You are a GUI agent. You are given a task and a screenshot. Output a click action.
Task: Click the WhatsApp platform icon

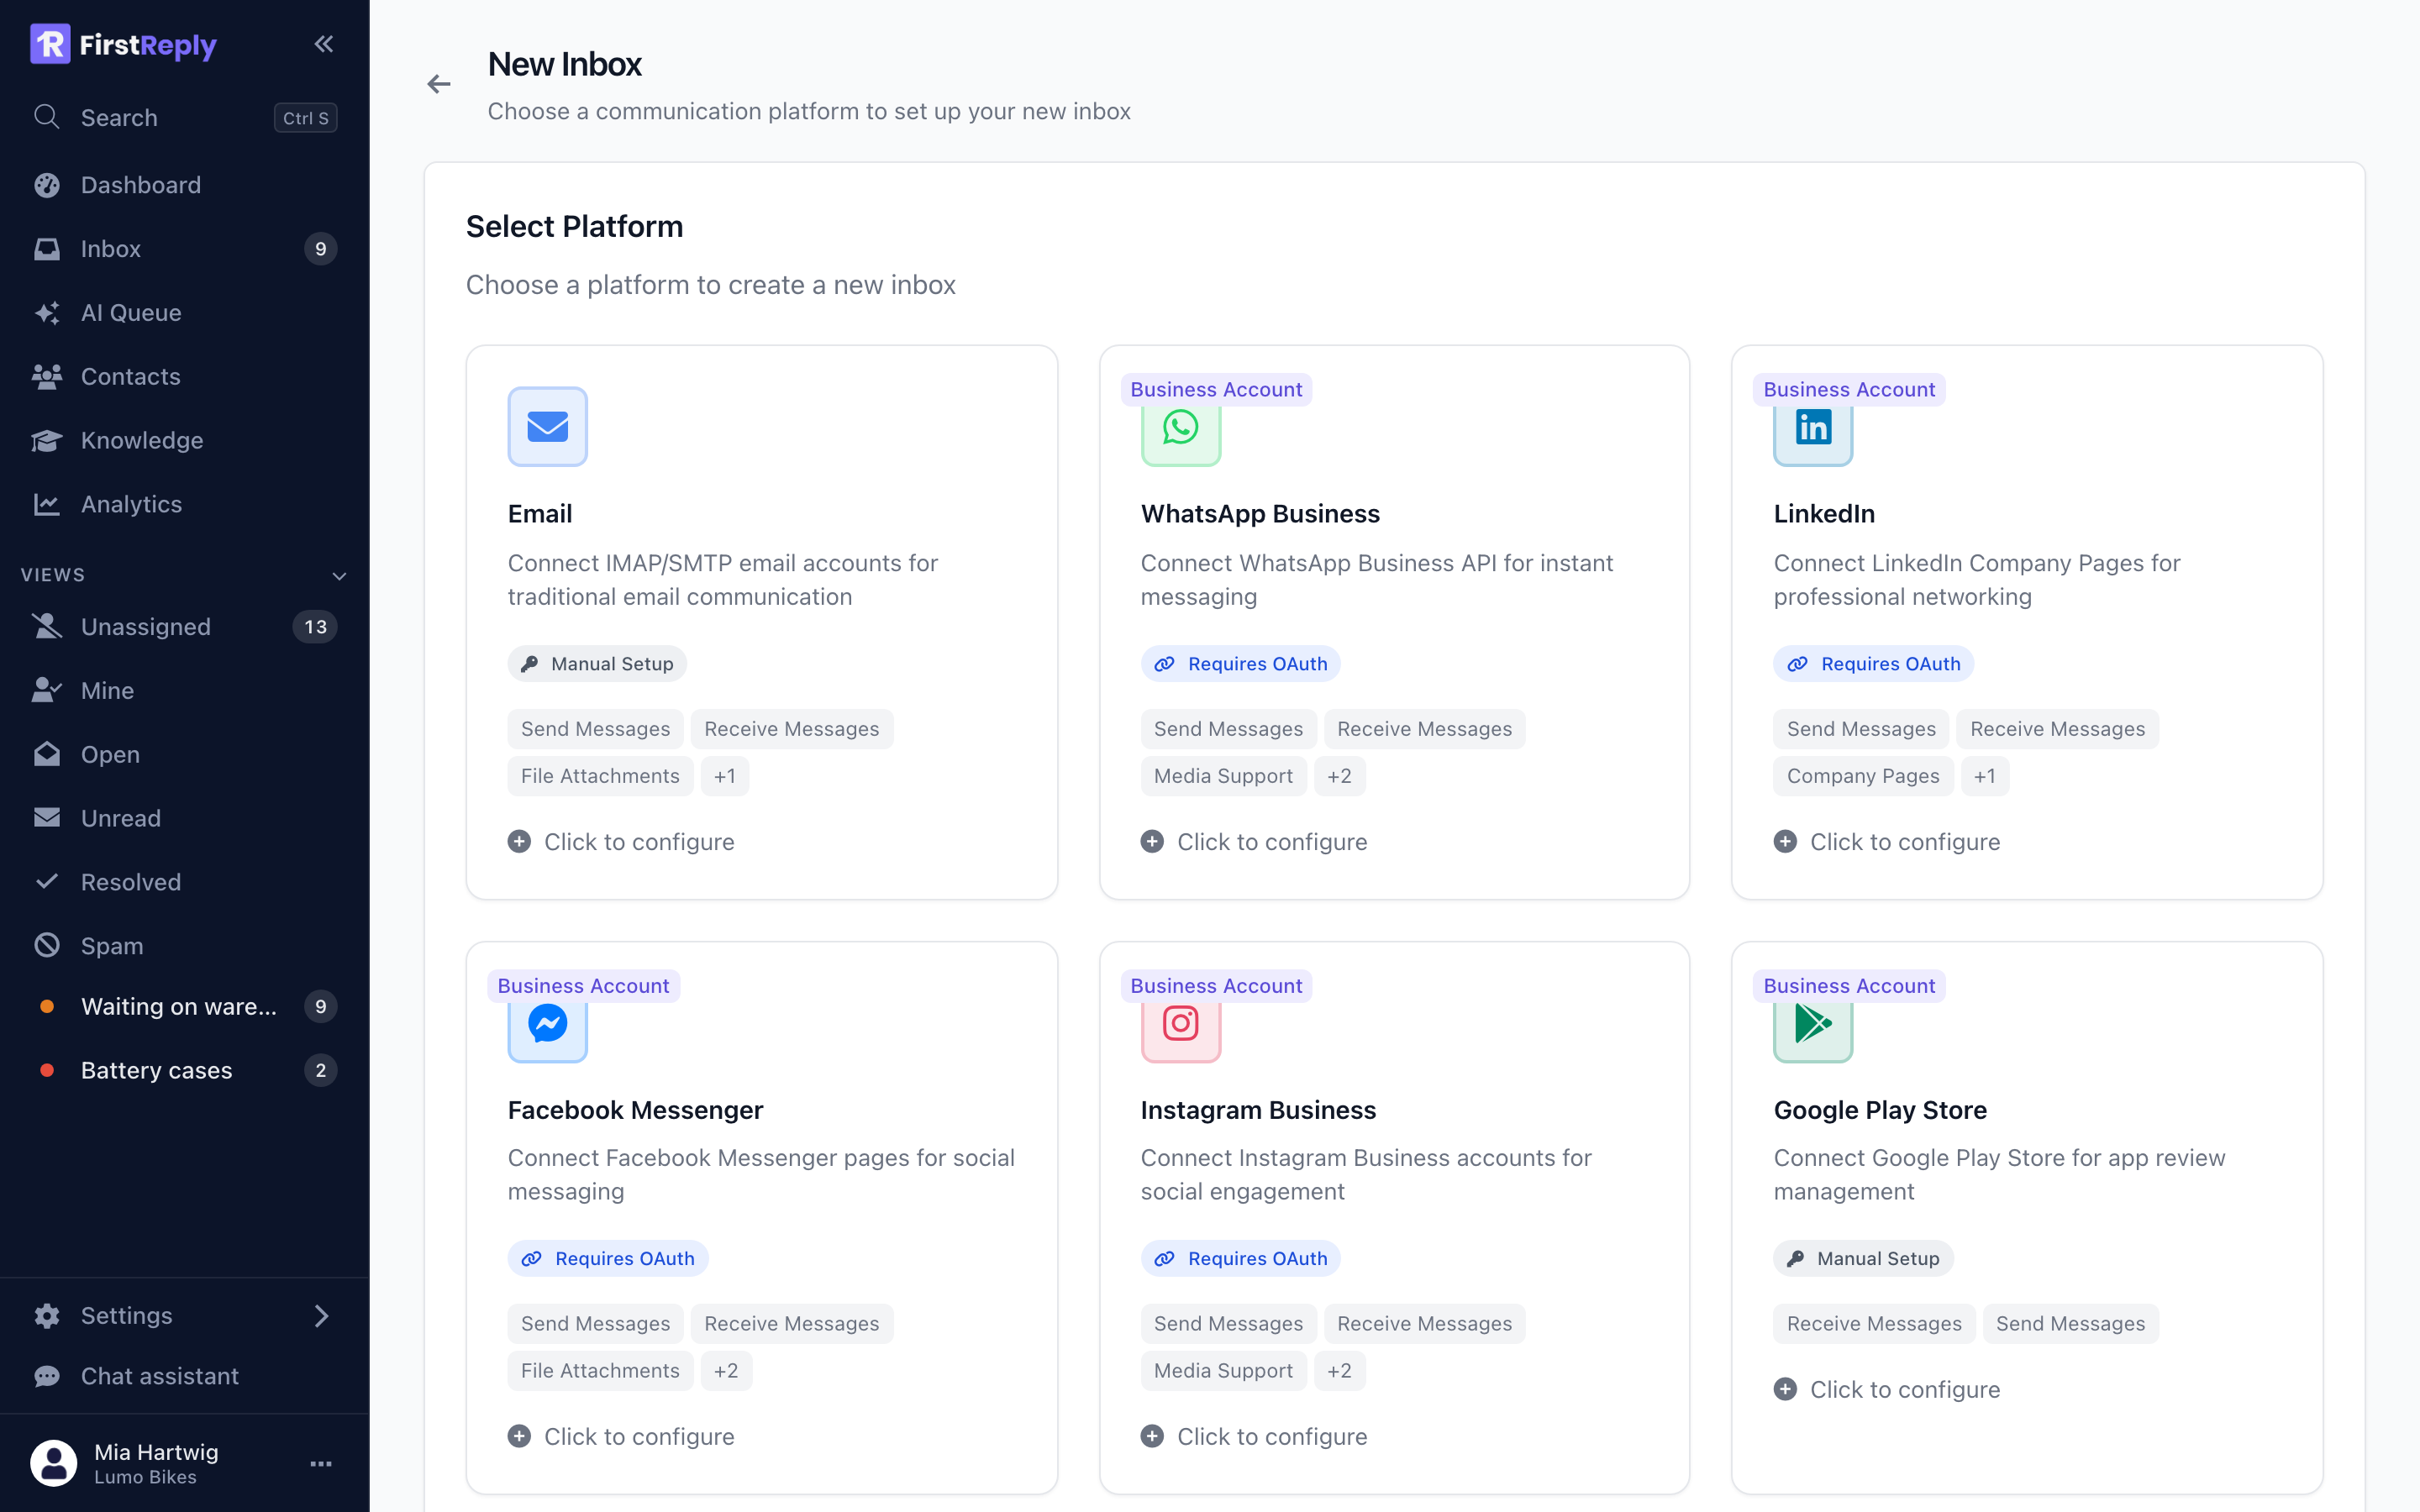[1180, 427]
